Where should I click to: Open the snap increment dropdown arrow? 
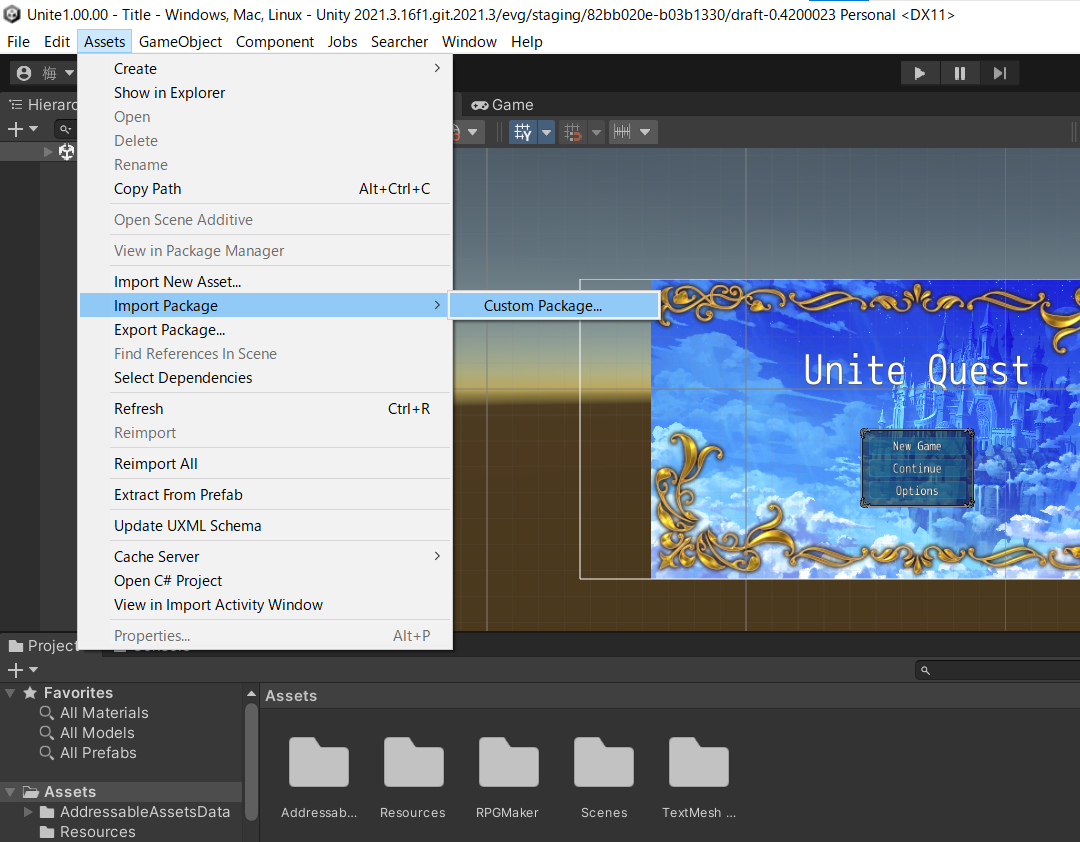click(x=645, y=132)
